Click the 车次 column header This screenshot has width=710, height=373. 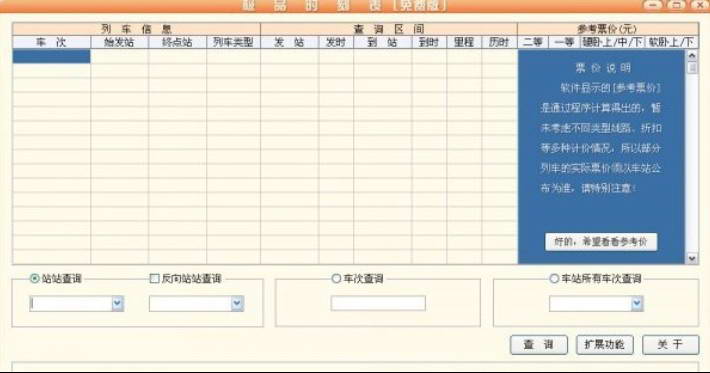(52, 43)
